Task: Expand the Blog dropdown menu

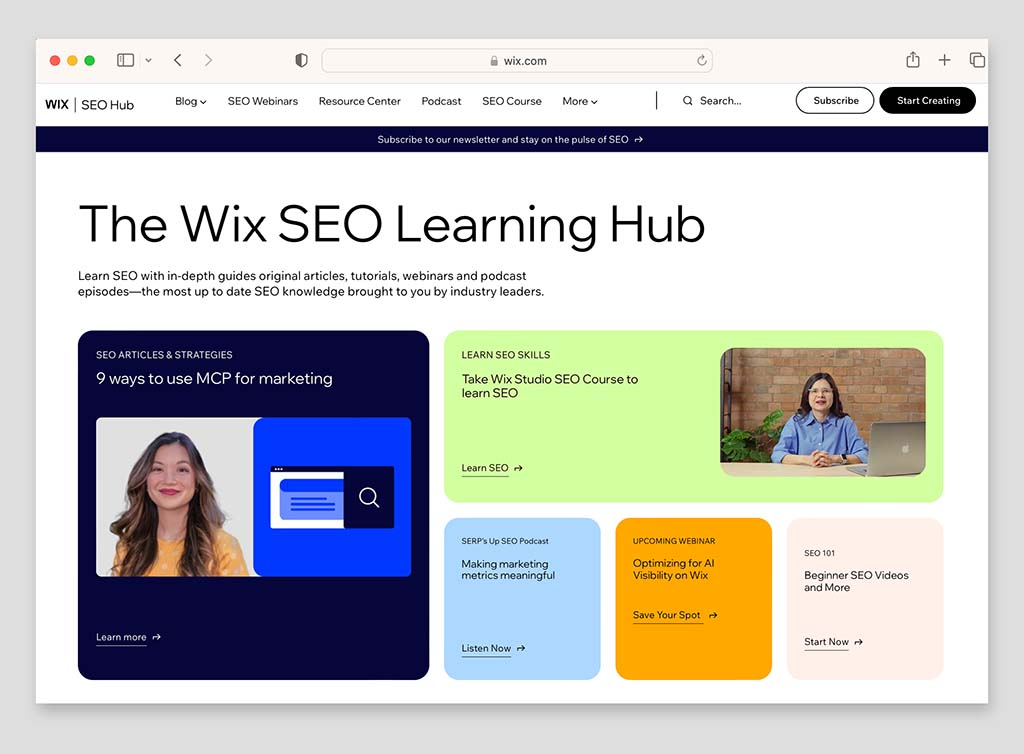Action: click(190, 101)
